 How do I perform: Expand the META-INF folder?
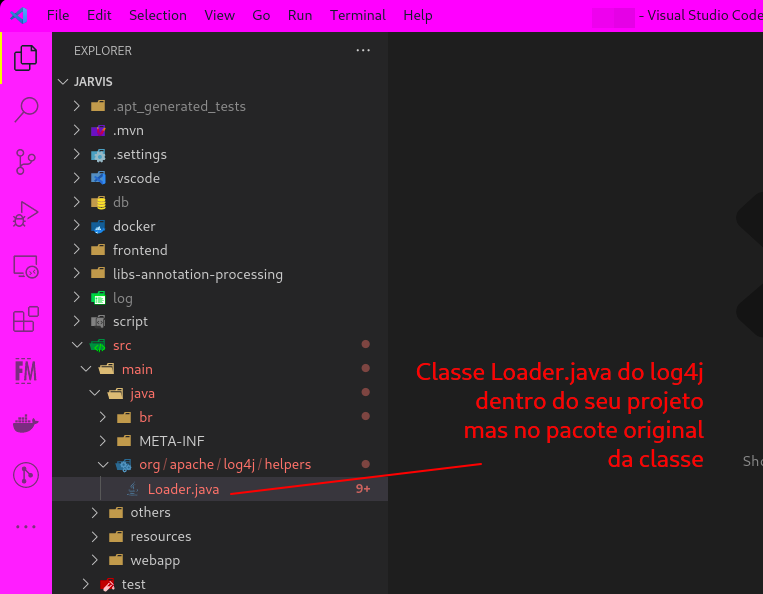click(x=103, y=441)
